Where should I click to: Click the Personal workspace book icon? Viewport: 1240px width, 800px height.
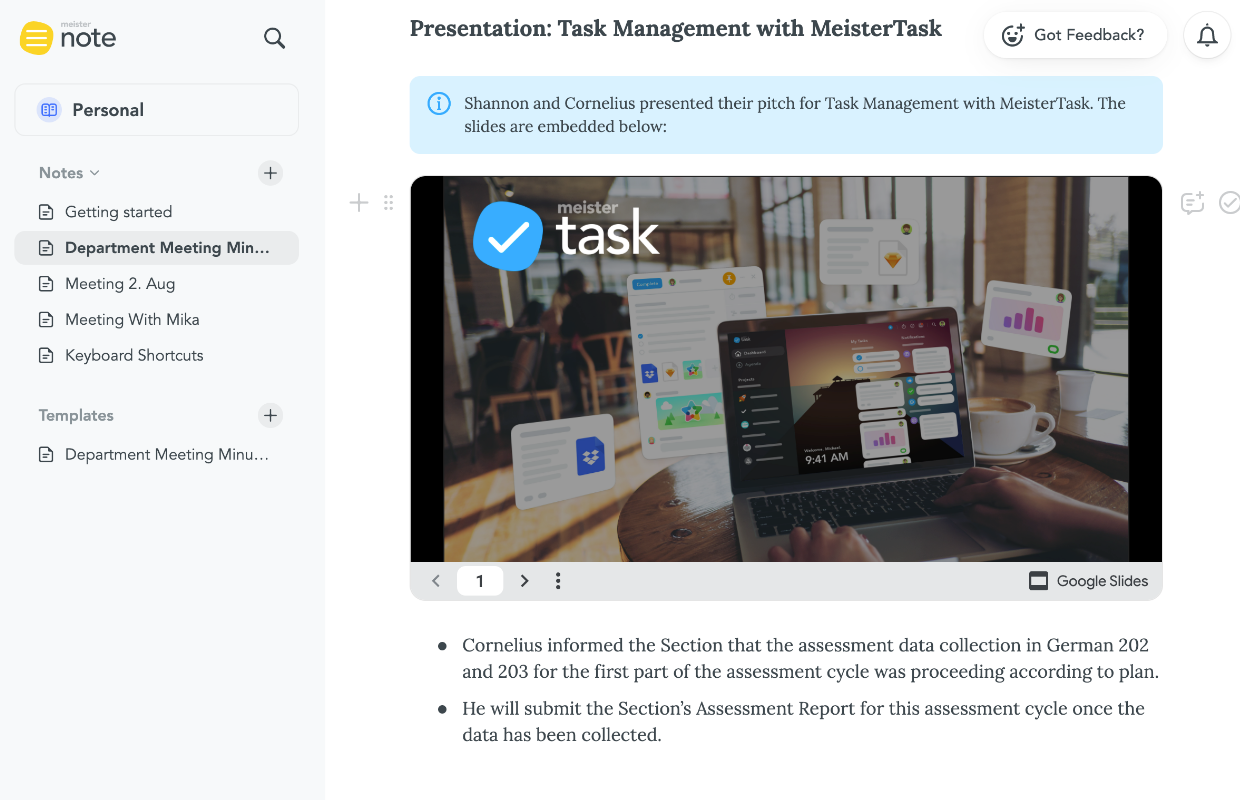[49, 110]
